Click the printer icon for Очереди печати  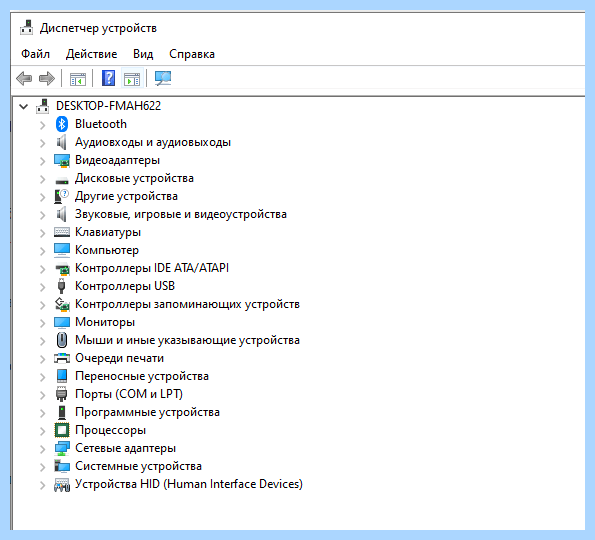coord(62,358)
